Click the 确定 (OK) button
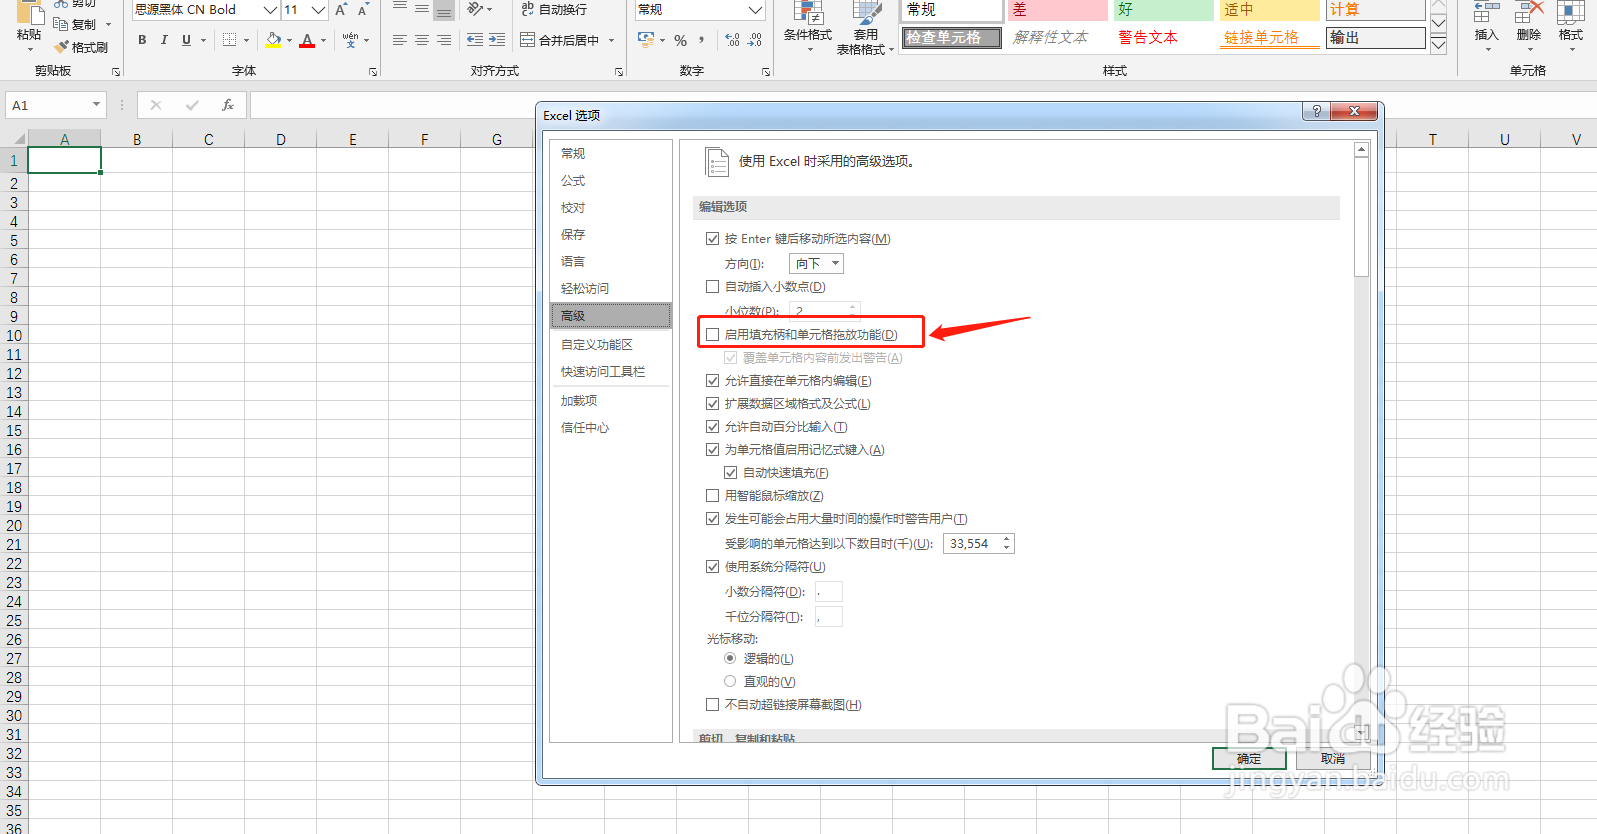 [x=1249, y=759]
